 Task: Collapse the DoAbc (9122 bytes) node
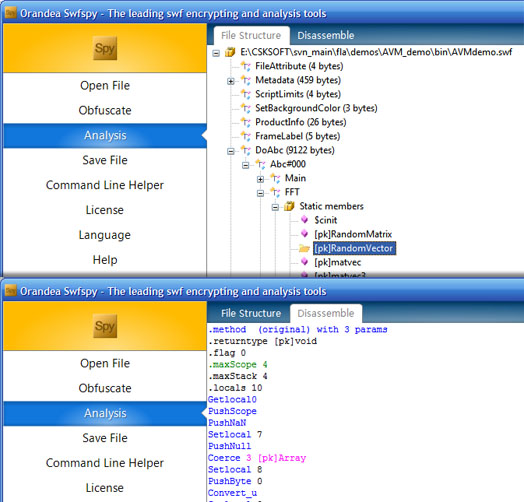coord(231,151)
